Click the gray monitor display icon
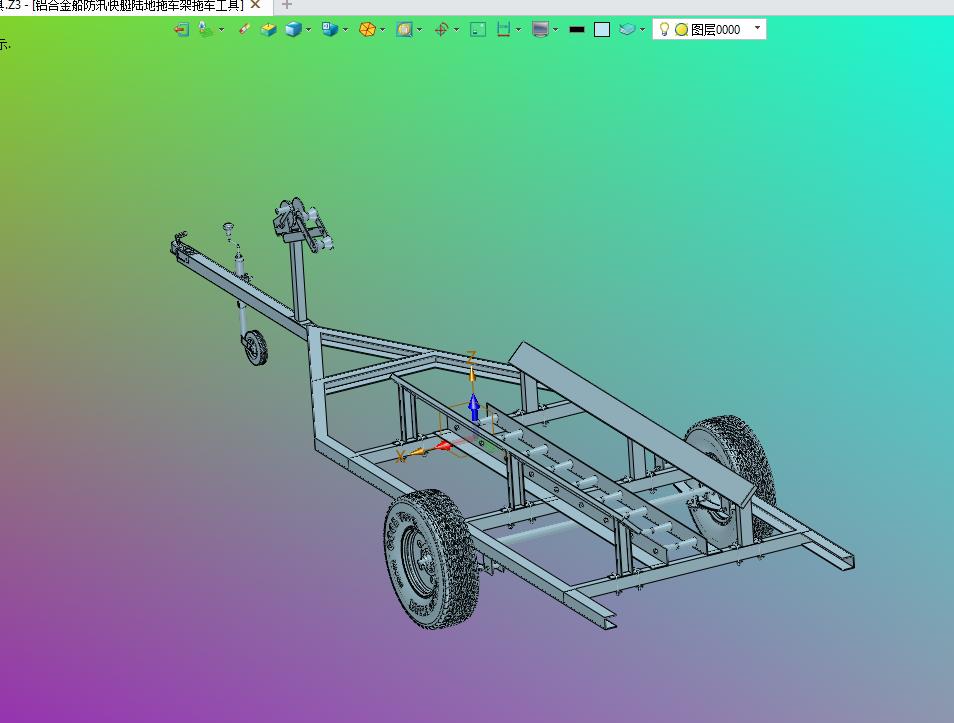The image size is (954, 723). coord(540,29)
